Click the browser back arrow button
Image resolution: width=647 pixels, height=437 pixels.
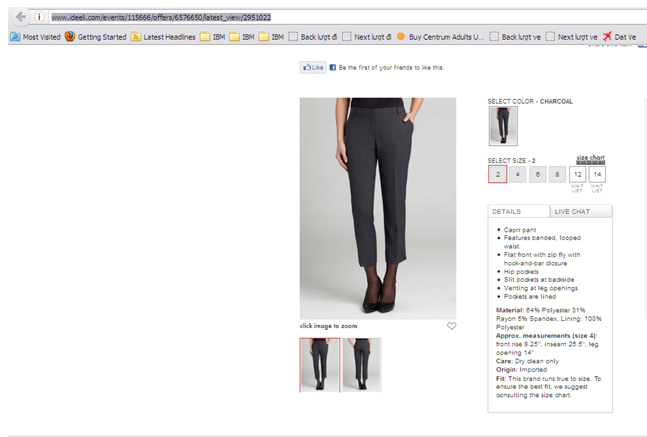[x=20, y=17]
